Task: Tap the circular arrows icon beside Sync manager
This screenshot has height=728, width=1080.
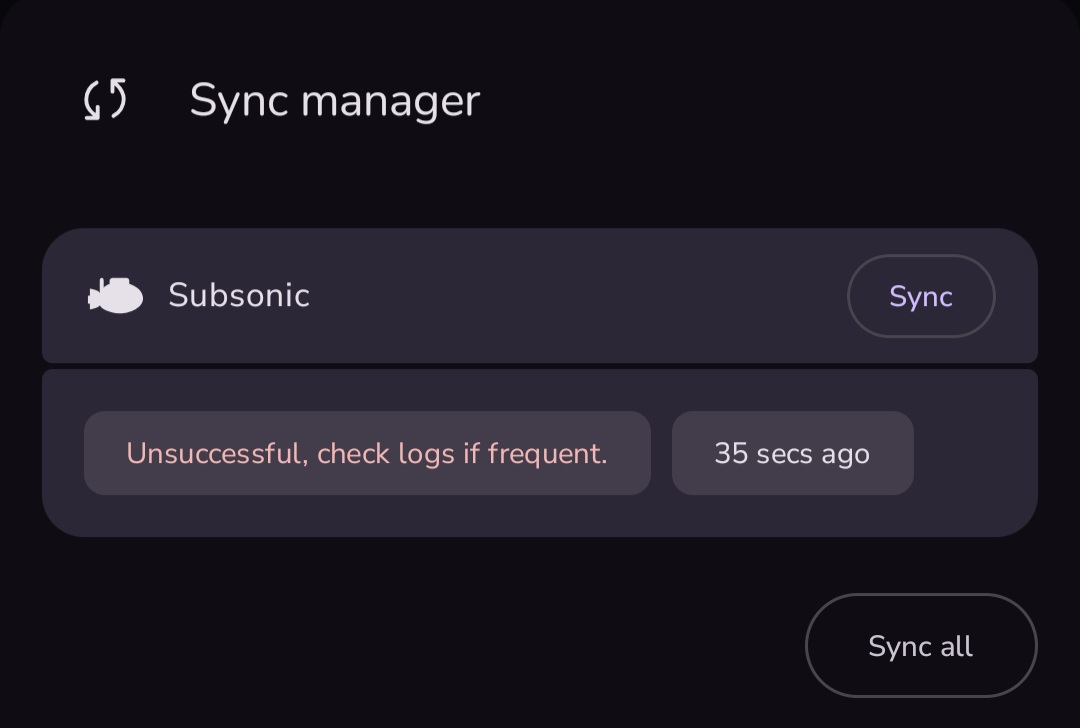Action: point(105,100)
